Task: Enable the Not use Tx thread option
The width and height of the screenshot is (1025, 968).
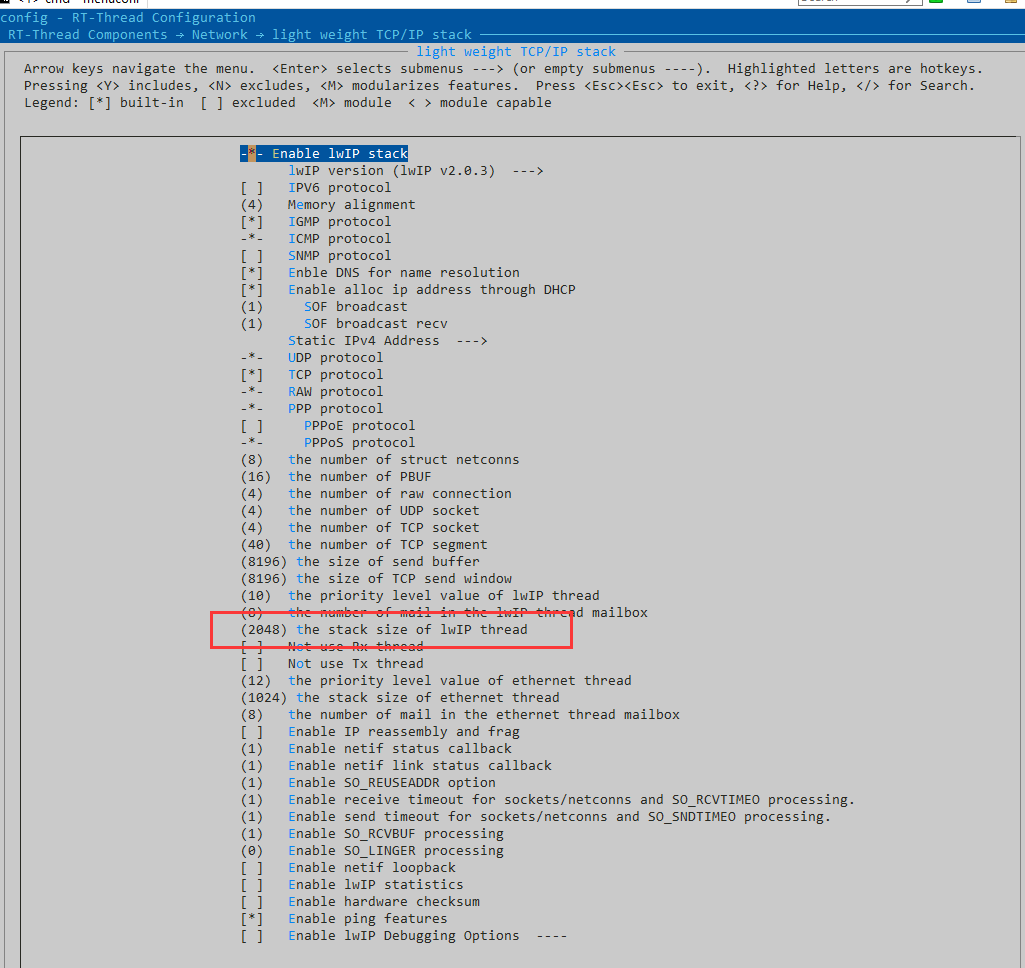Action: (x=252, y=664)
